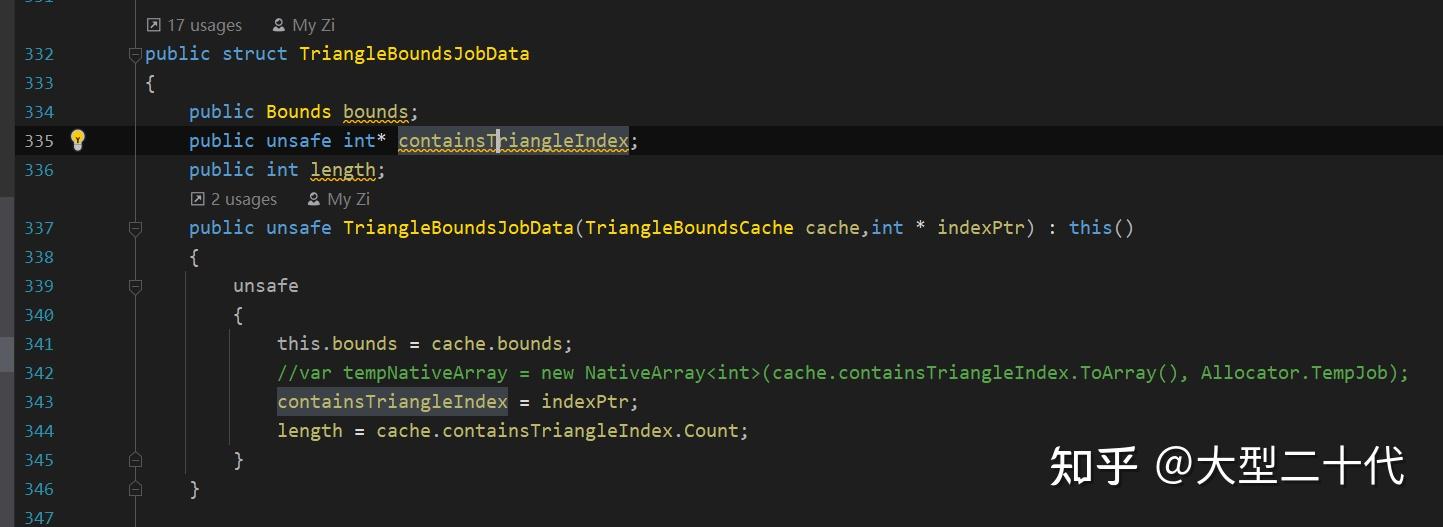Click the fold end marker on line 346
Viewport: 1443px width, 527px height.
click(x=136, y=489)
